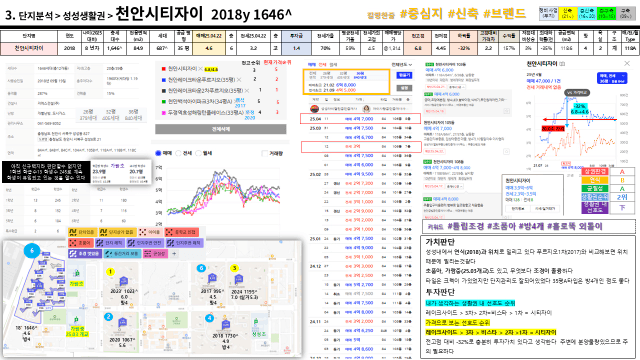Click the green P icon above the yellow school label with the 25.03 opening note
The image size is (640, 360).
(76, 320)
